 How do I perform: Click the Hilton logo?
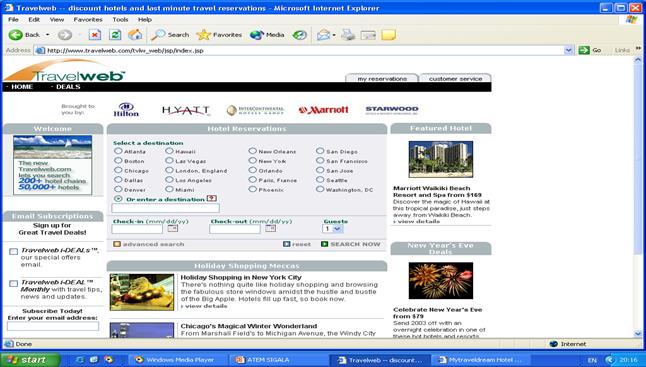point(126,110)
